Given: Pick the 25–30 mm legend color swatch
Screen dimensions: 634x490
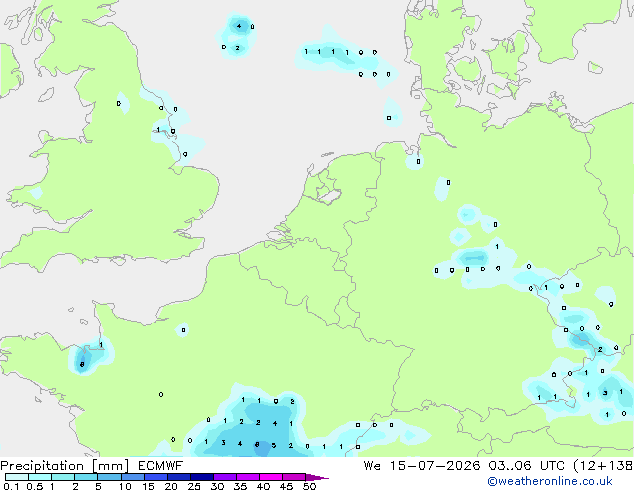Looking at the screenshot, I should click(x=202, y=477).
